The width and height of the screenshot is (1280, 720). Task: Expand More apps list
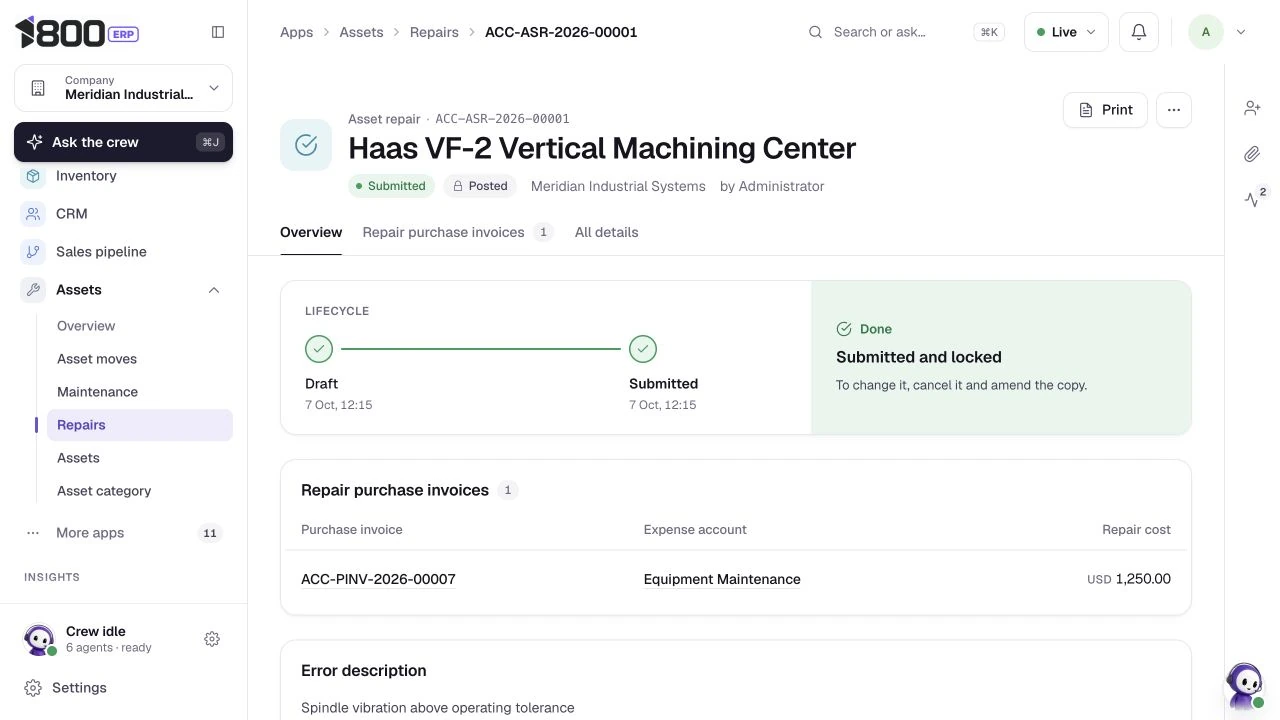123,533
